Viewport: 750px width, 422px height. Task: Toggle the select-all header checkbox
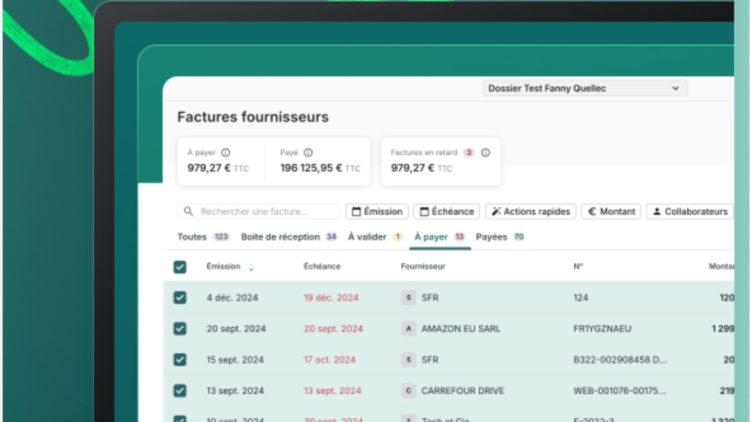[180, 267]
